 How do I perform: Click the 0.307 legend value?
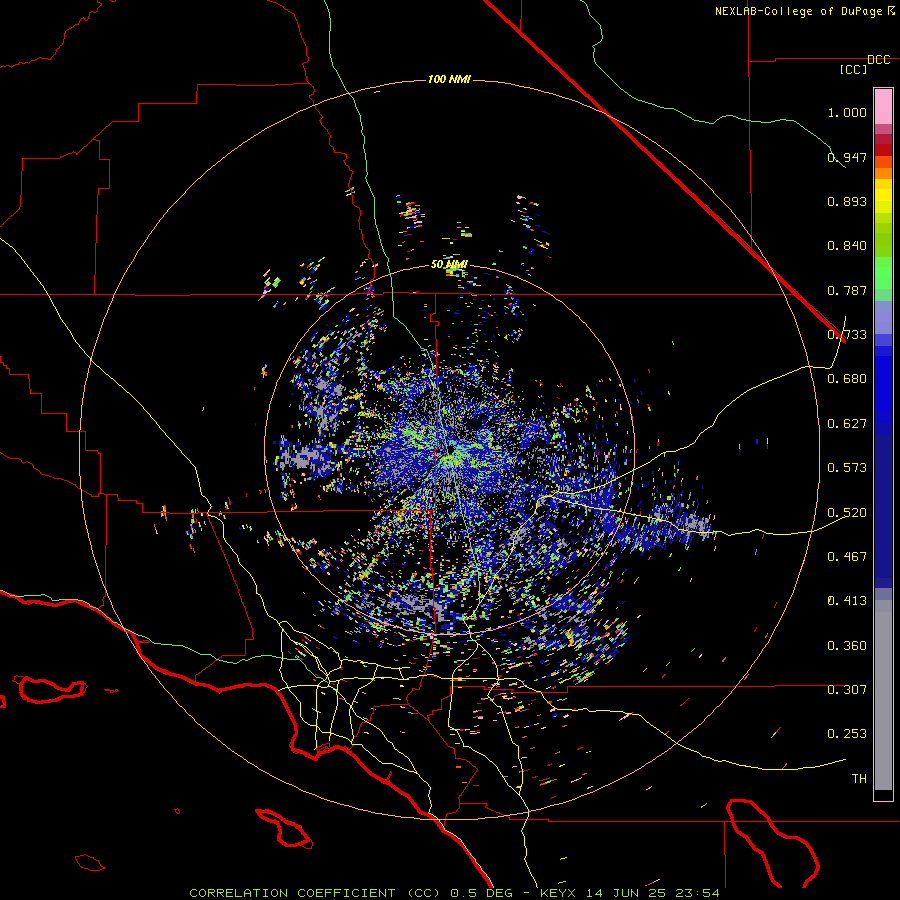pyautogui.click(x=847, y=690)
